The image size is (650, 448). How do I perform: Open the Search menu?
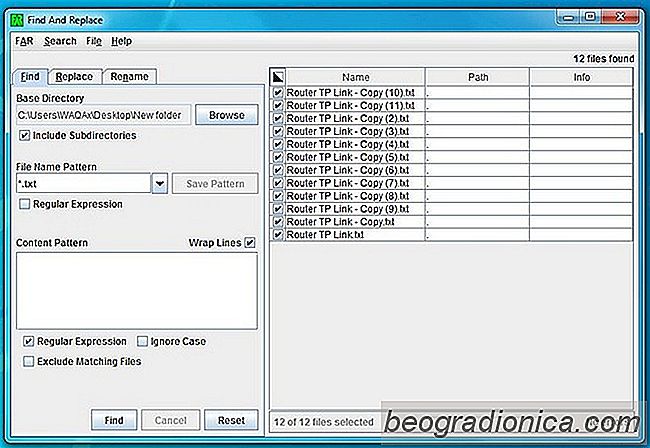(60, 41)
